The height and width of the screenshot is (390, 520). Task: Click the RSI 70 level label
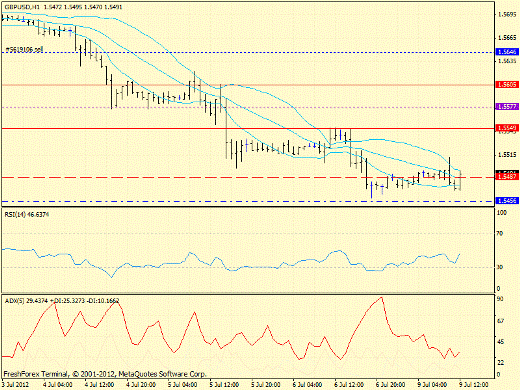click(500, 233)
